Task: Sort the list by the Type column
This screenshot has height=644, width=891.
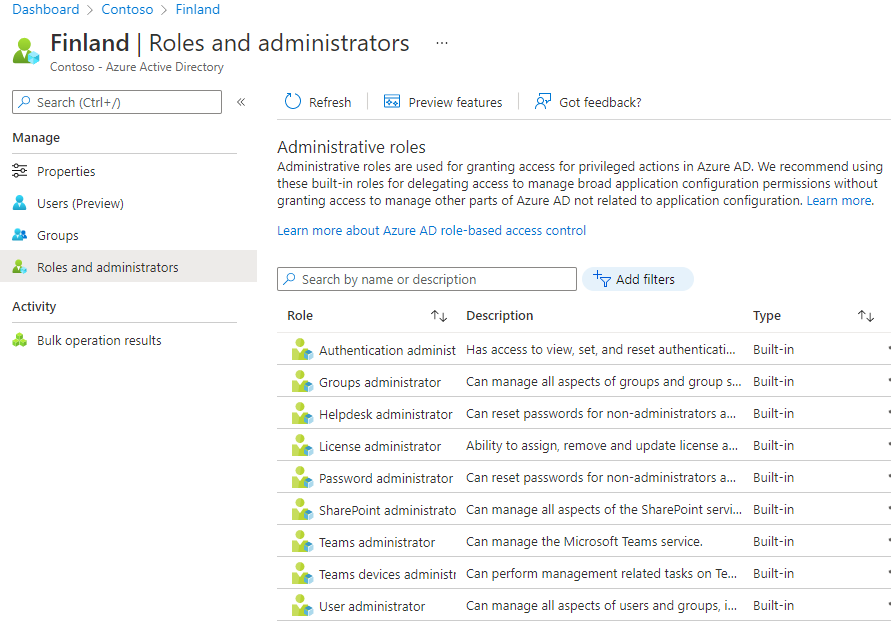Action: (865, 316)
